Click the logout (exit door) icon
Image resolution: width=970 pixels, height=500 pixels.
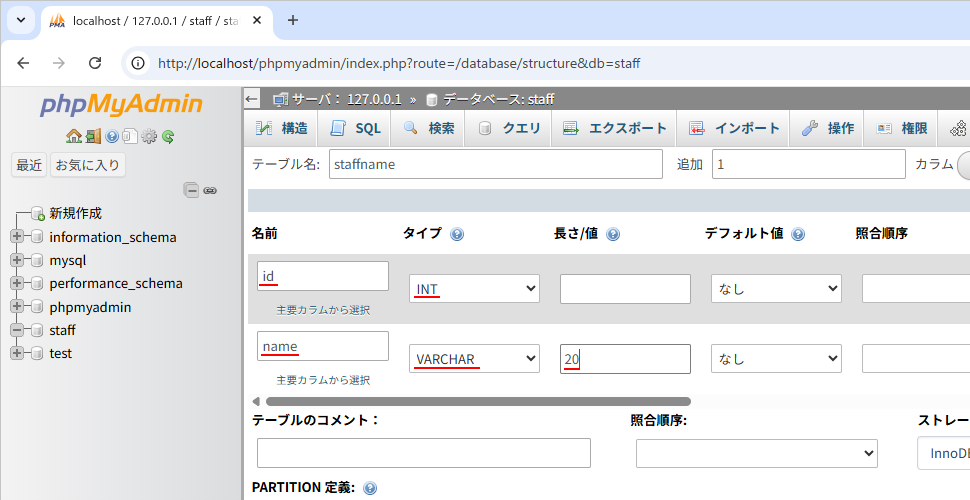click(92, 136)
